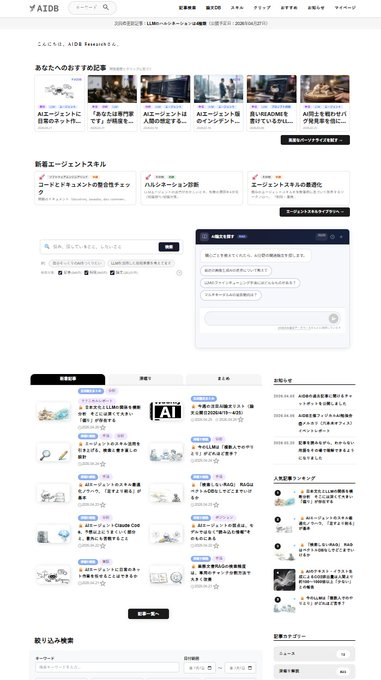The image size is (381, 680).
Task: Open recommended card AIエージェントは人間の想定する
Action: [165, 103]
